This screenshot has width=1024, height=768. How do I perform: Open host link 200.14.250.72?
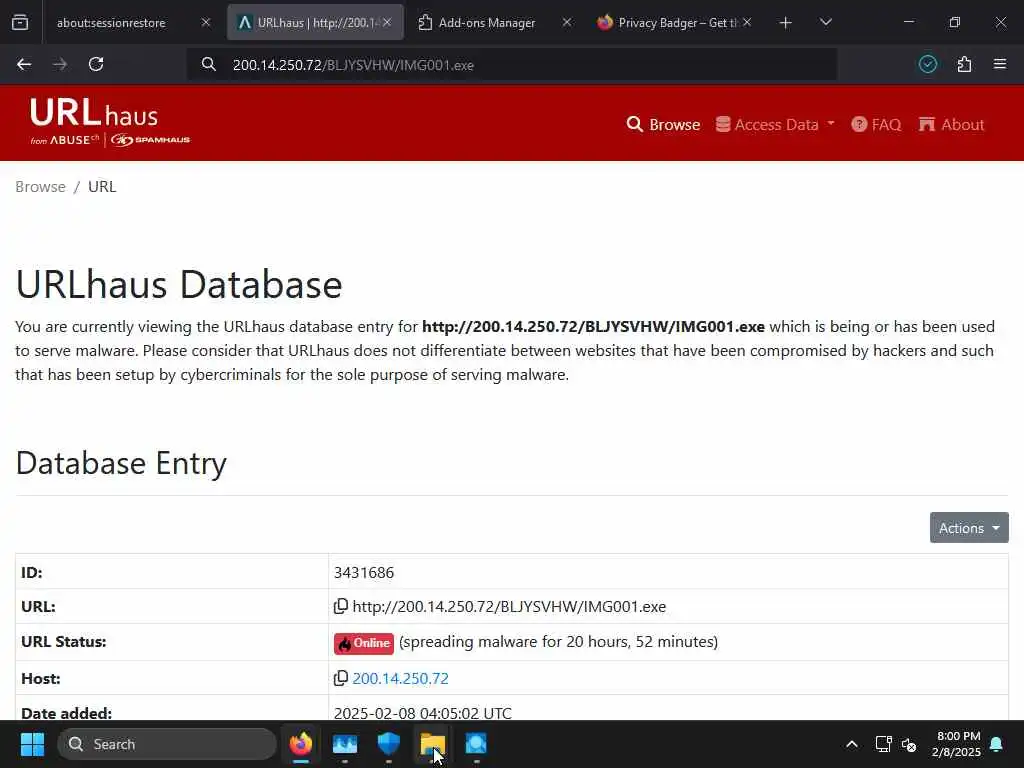click(400, 679)
